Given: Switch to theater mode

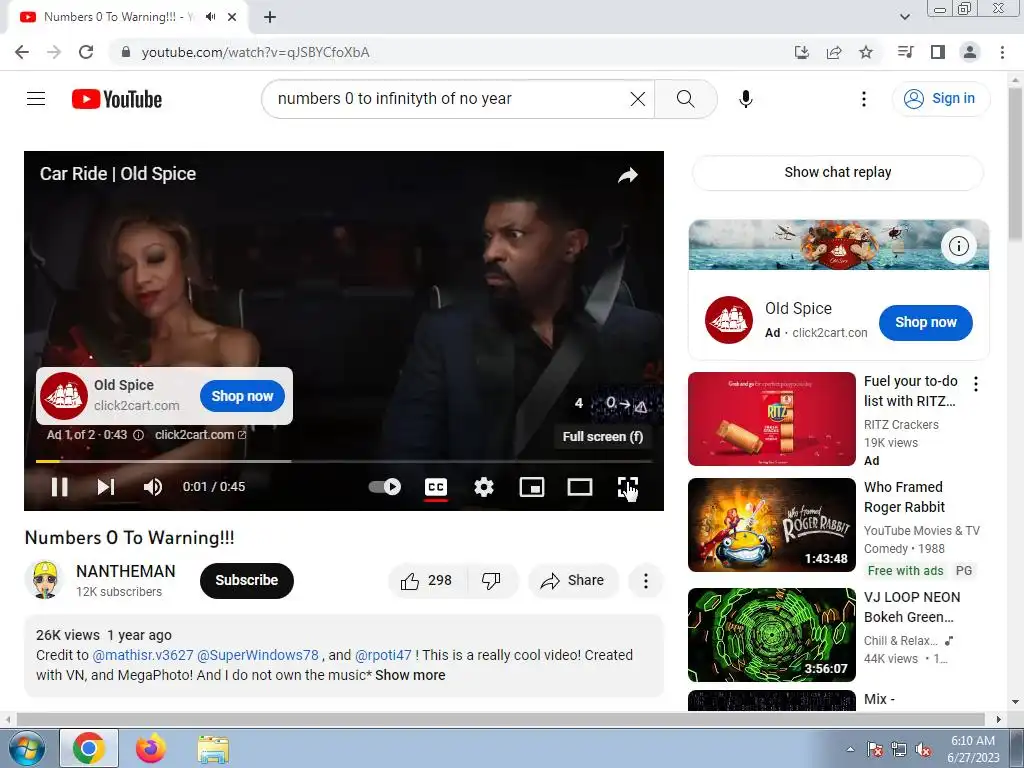Looking at the screenshot, I should 580,487.
